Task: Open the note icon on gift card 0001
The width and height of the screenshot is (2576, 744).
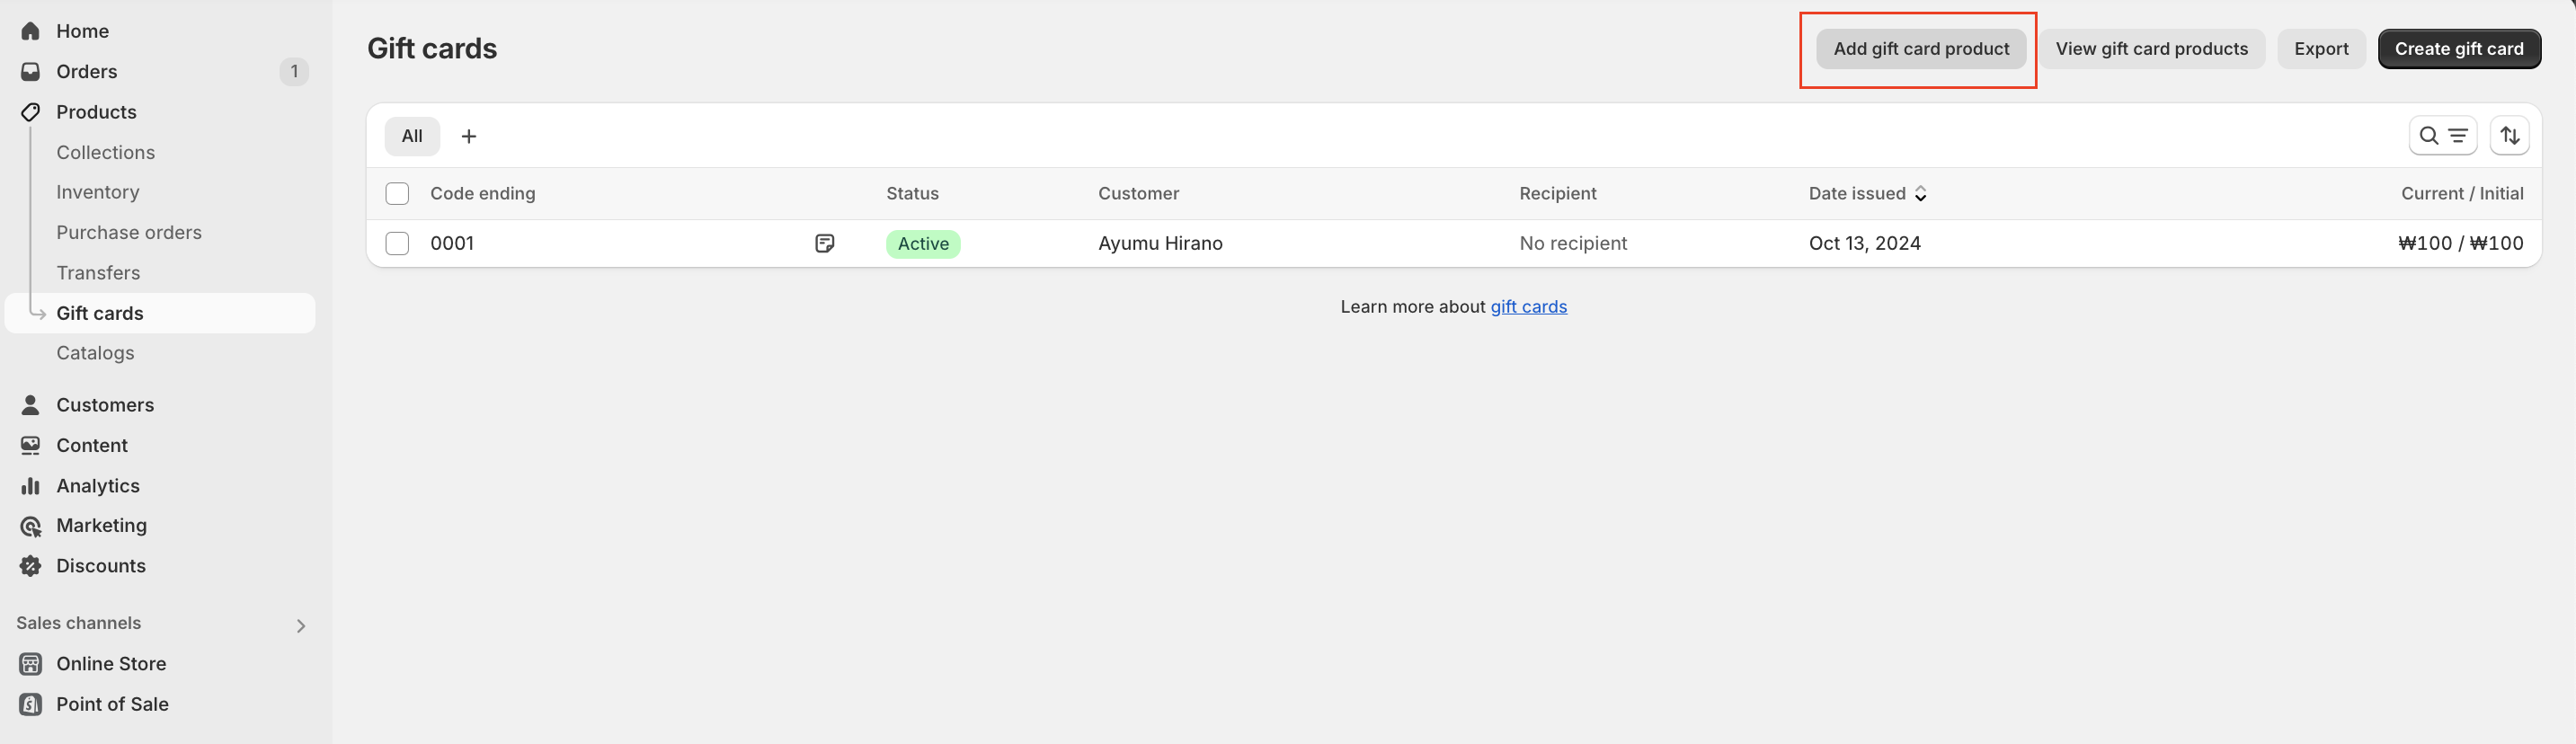Action: [825, 243]
